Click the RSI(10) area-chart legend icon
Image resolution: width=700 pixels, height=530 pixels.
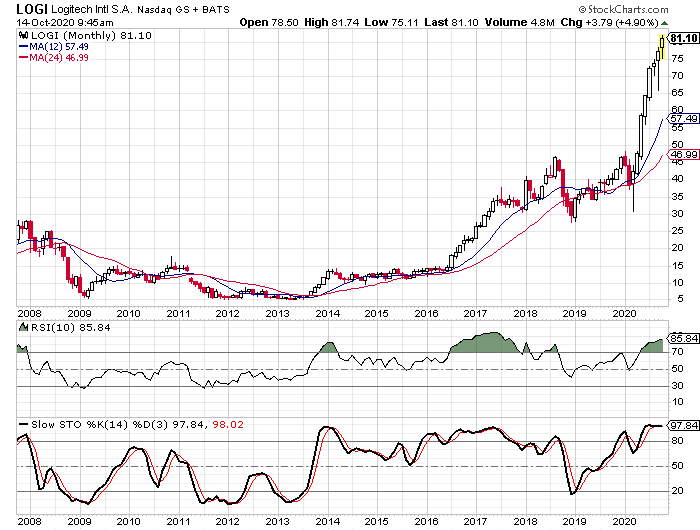[x=23, y=327]
